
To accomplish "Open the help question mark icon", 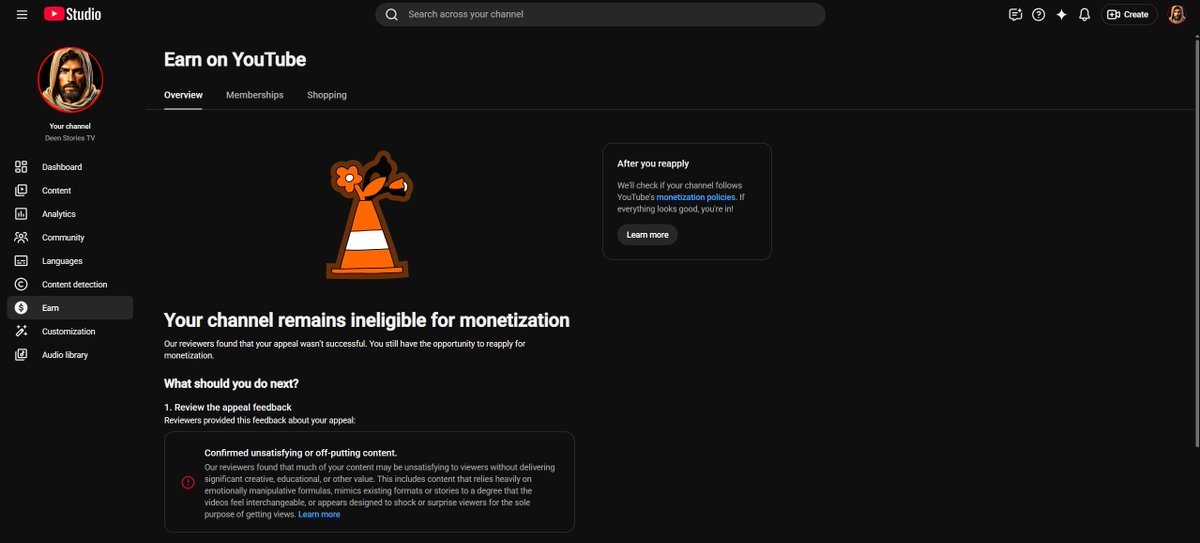I will click(x=1039, y=14).
